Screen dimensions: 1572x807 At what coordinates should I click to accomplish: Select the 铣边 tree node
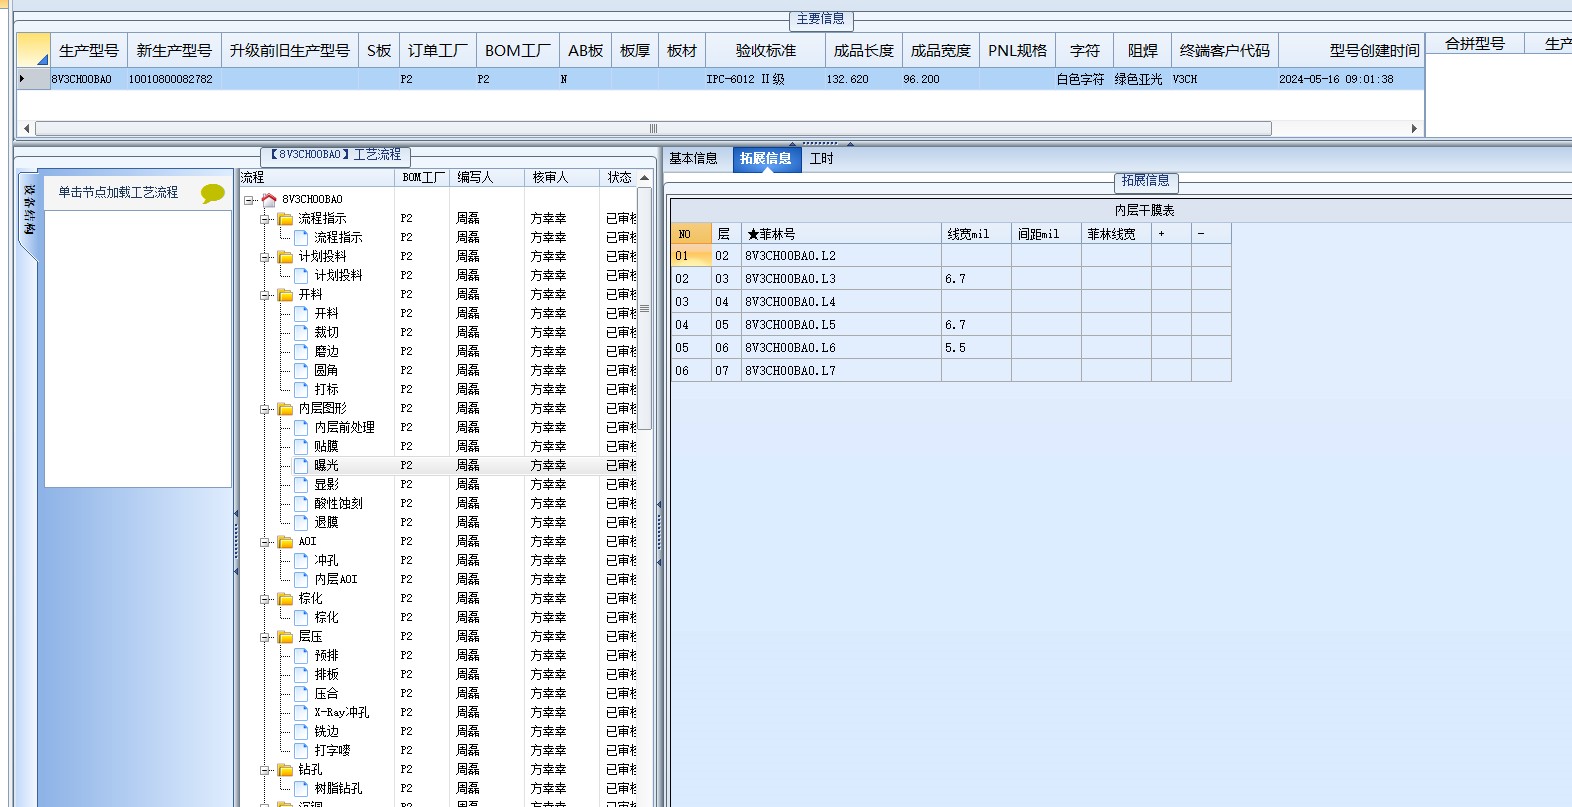click(326, 731)
